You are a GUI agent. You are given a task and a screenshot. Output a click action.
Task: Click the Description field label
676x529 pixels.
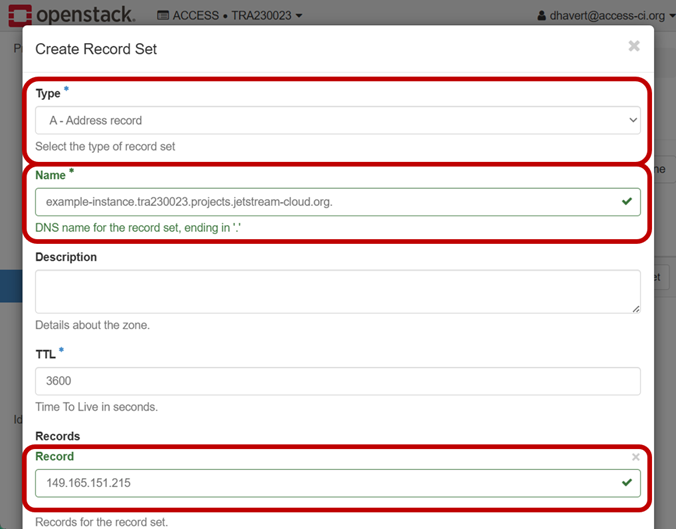[66, 257]
